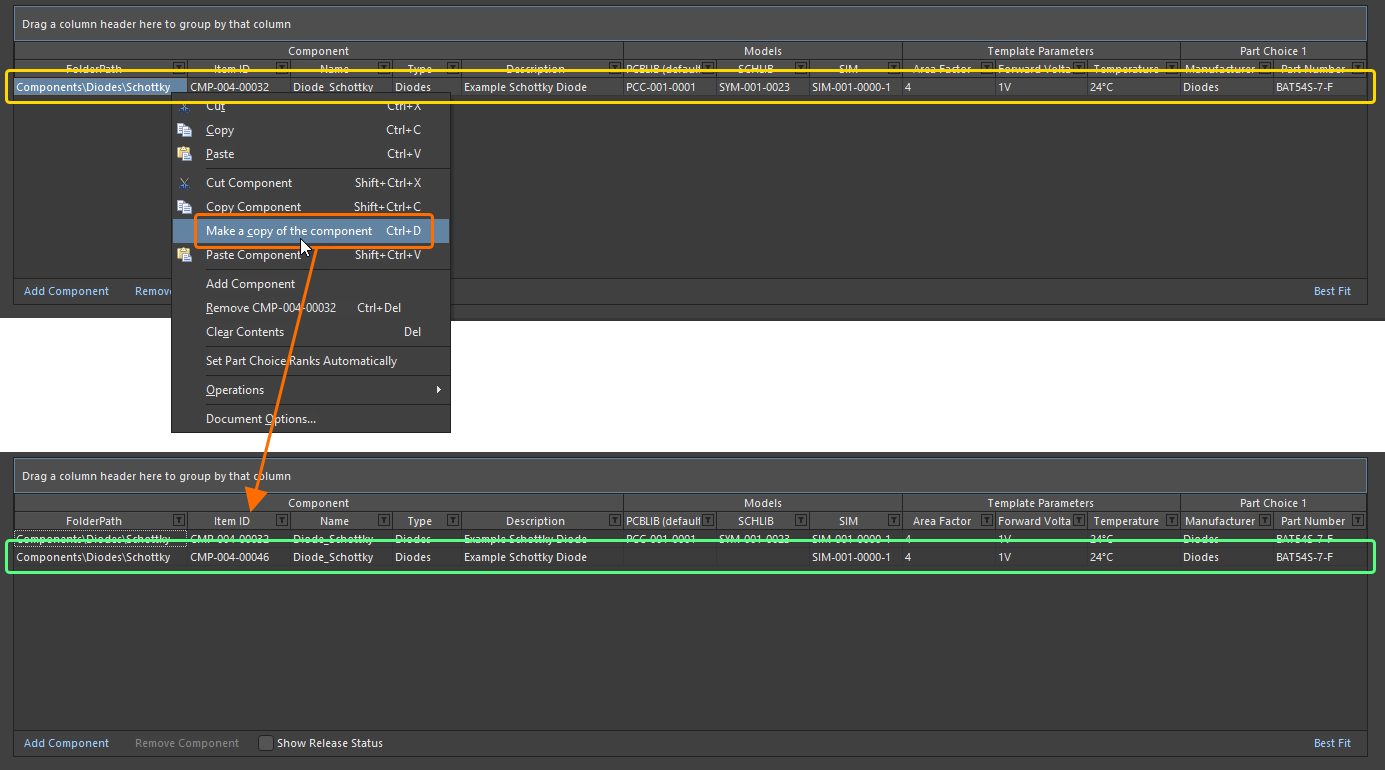Open Temperature column filter in lower grid
The height and width of the screenshot is (770, 1385).
coord(1170,521)
